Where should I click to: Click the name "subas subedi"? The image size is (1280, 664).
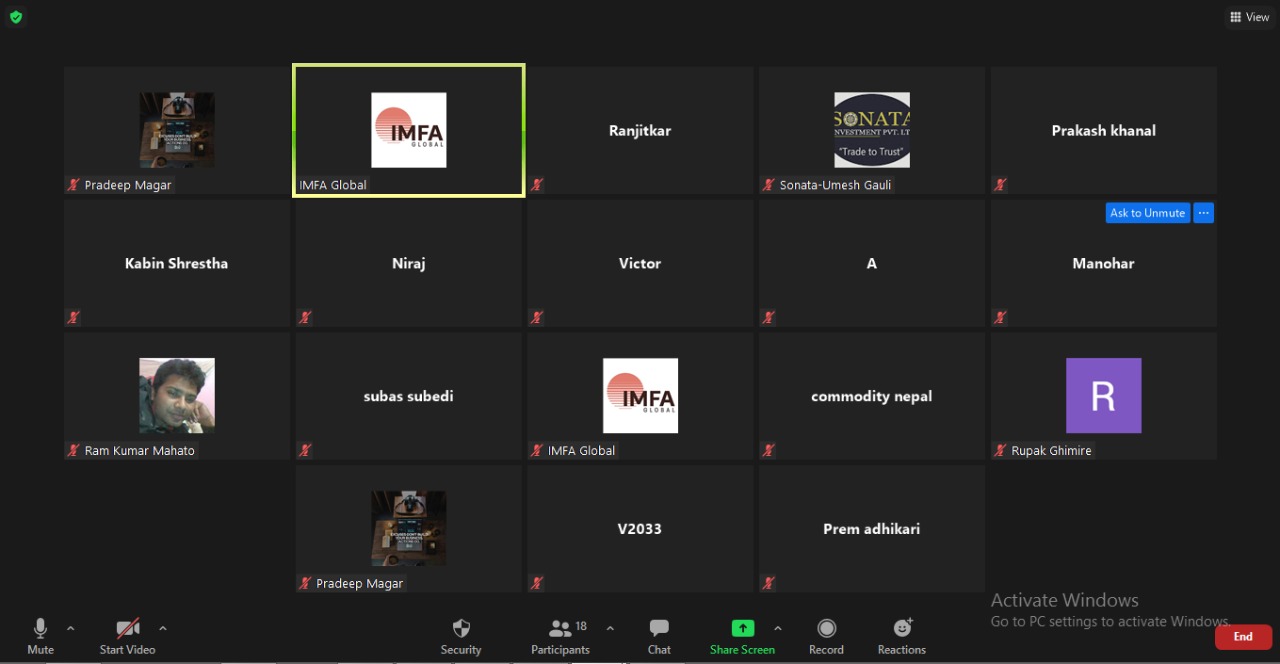pos(409,396)
